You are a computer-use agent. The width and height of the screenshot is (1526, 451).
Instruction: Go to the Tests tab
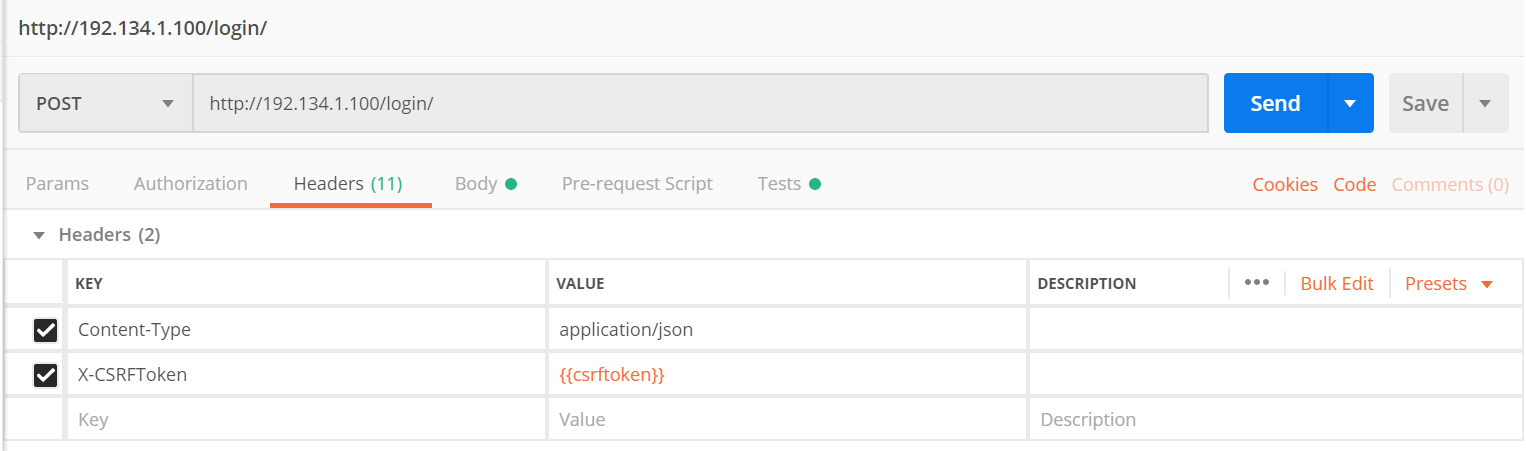779,184
